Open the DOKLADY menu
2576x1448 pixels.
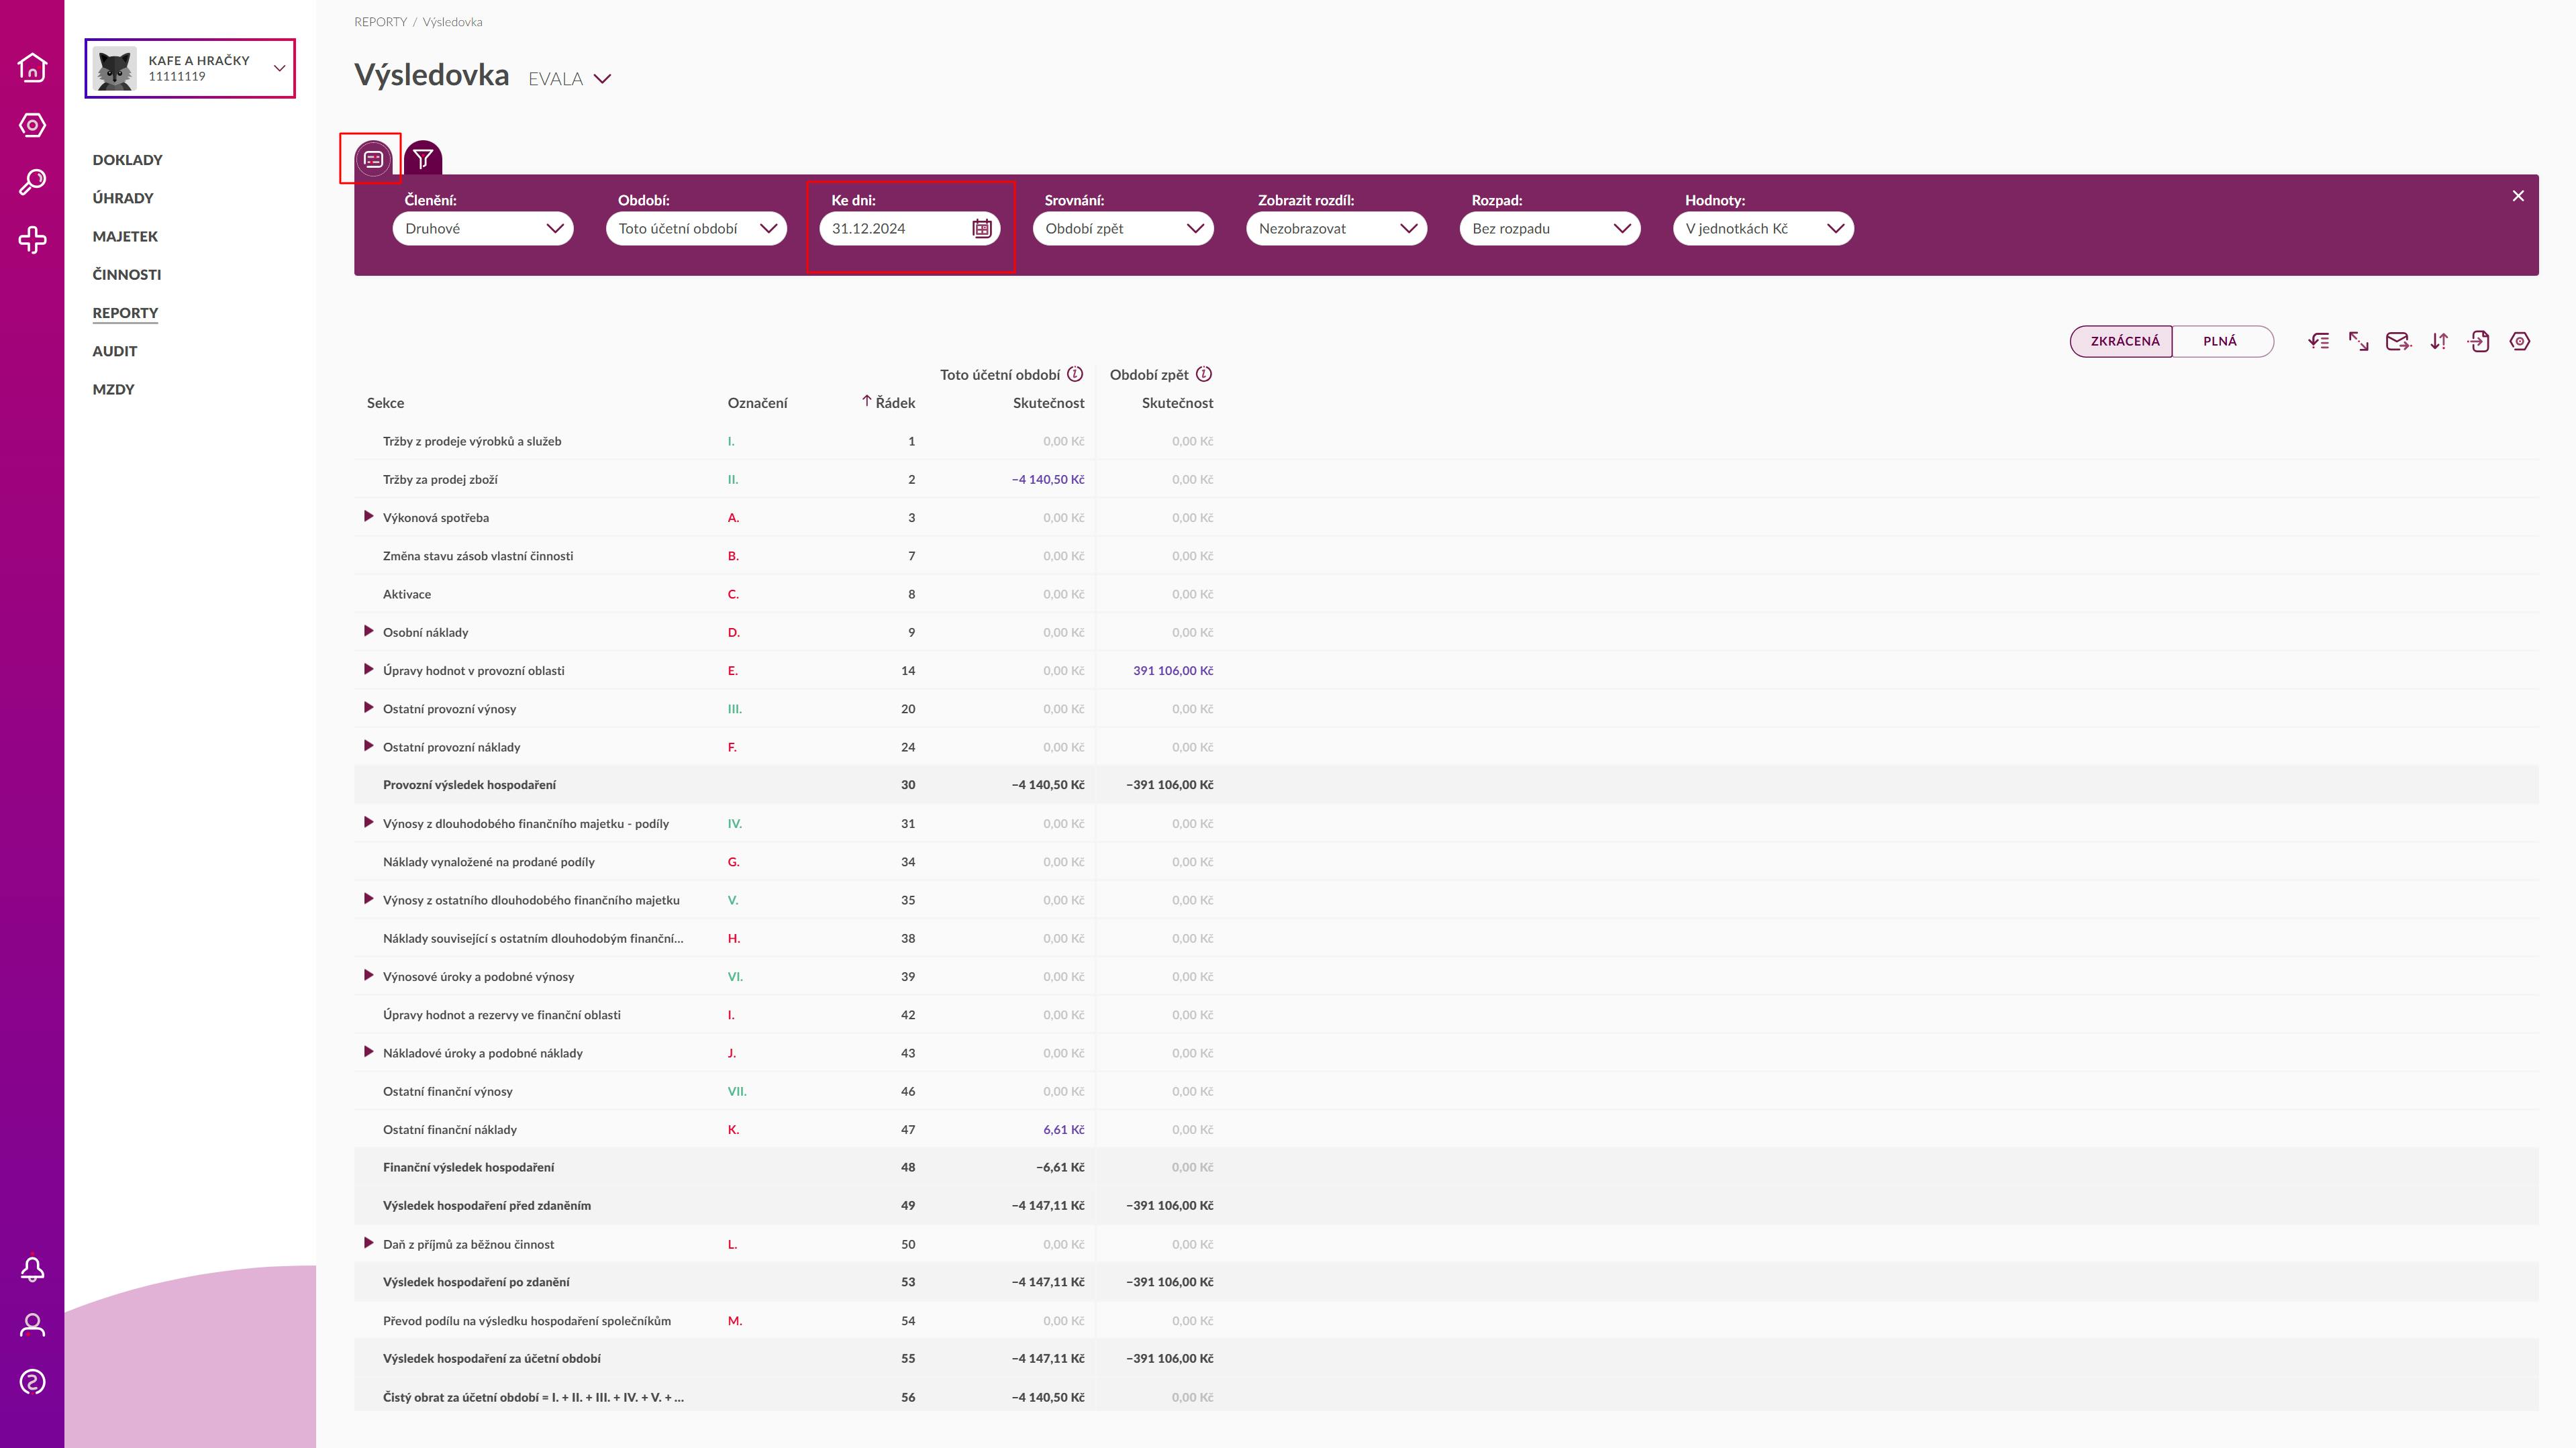(x=127, y=160)
